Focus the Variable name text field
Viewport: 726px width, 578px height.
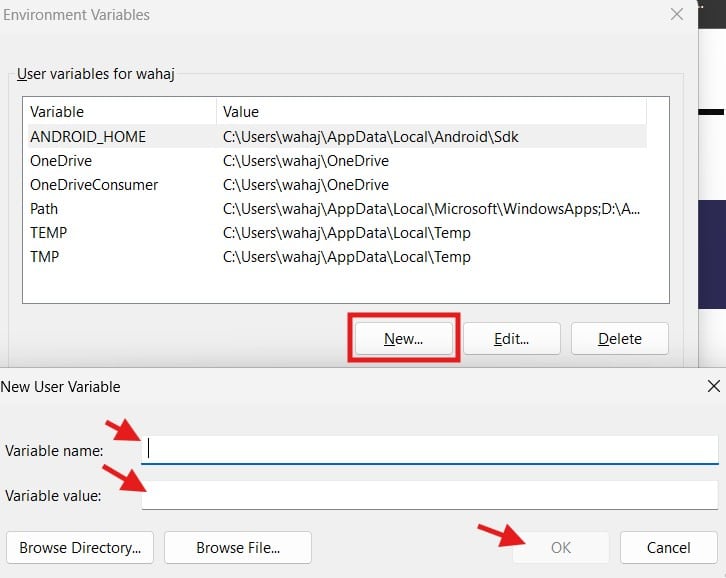(430, 450)
